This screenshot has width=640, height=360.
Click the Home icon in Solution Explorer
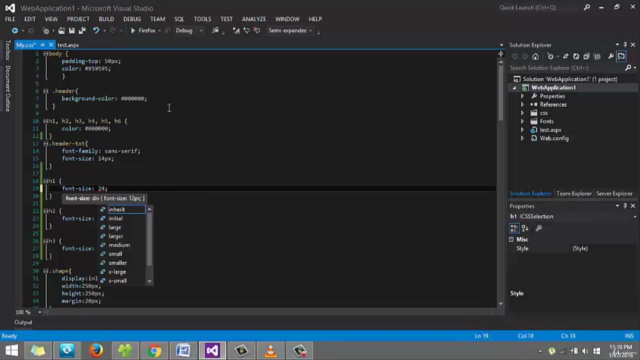pyautogui.click(x=535, y=56)
